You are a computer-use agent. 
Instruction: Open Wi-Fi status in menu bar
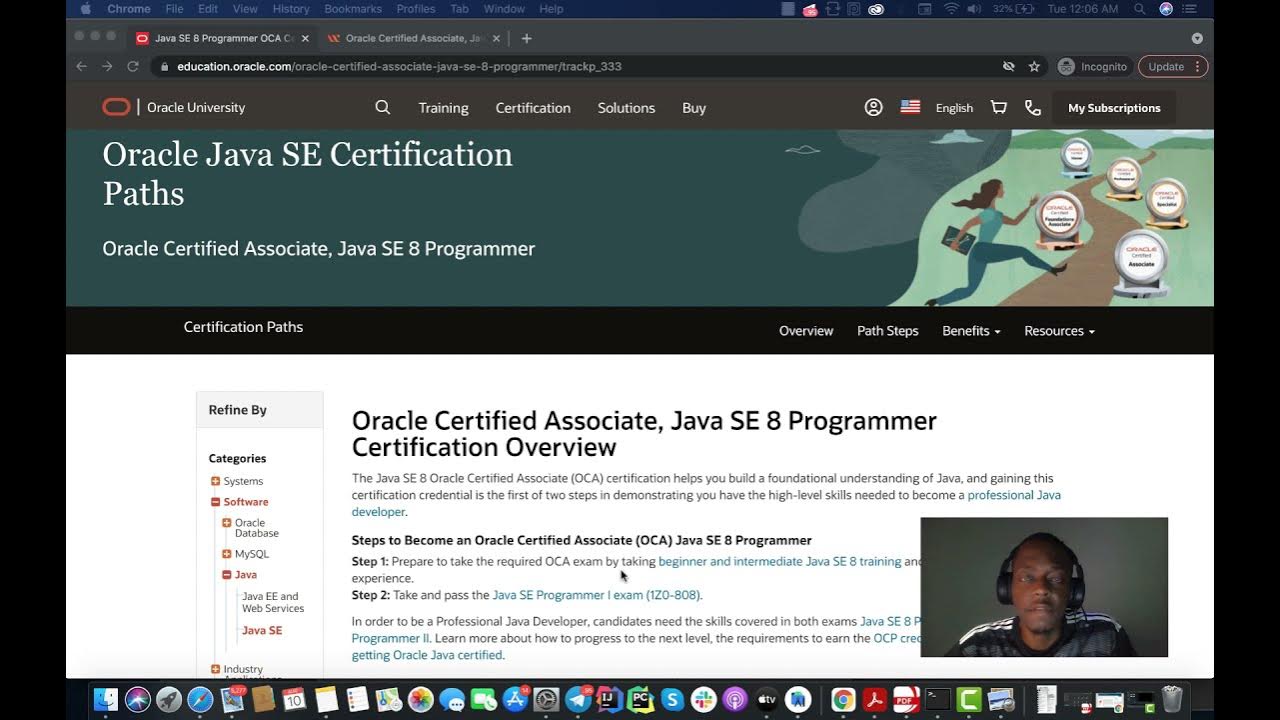pyautogui.click(x=950, y=9)
